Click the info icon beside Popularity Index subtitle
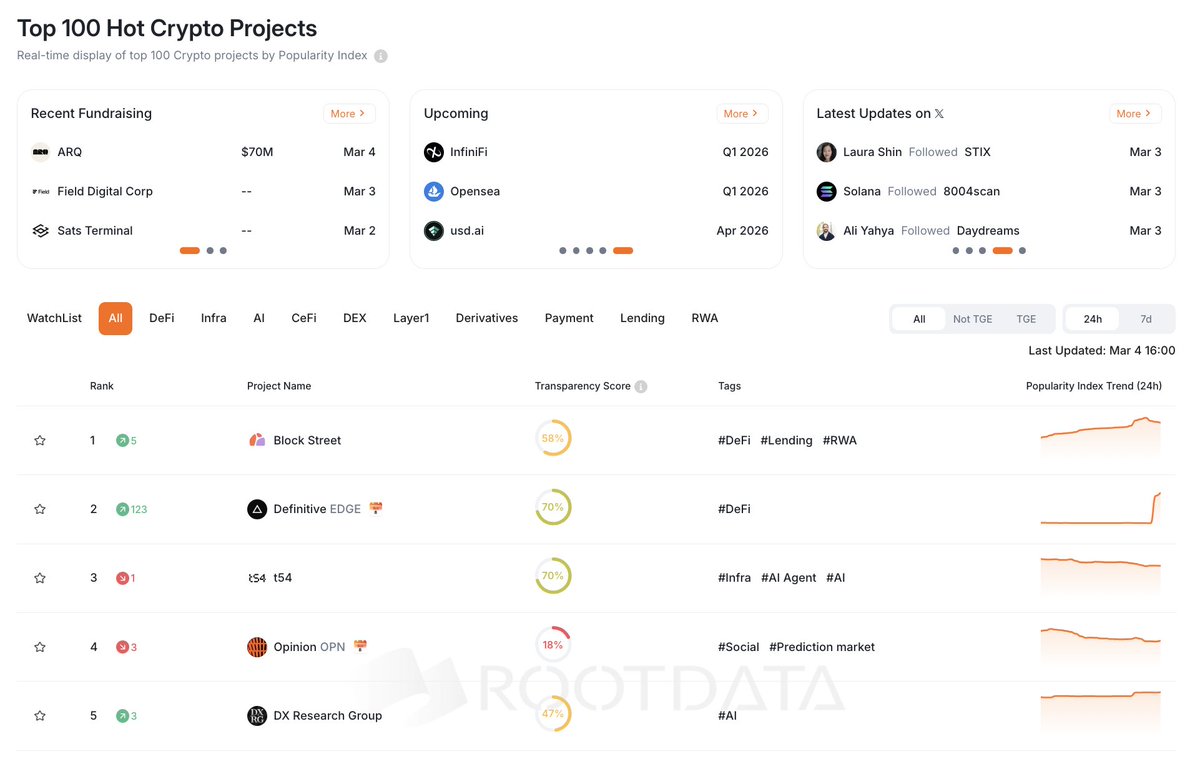The height and width of the screenshot is (759, 1200). coord(381,56)
